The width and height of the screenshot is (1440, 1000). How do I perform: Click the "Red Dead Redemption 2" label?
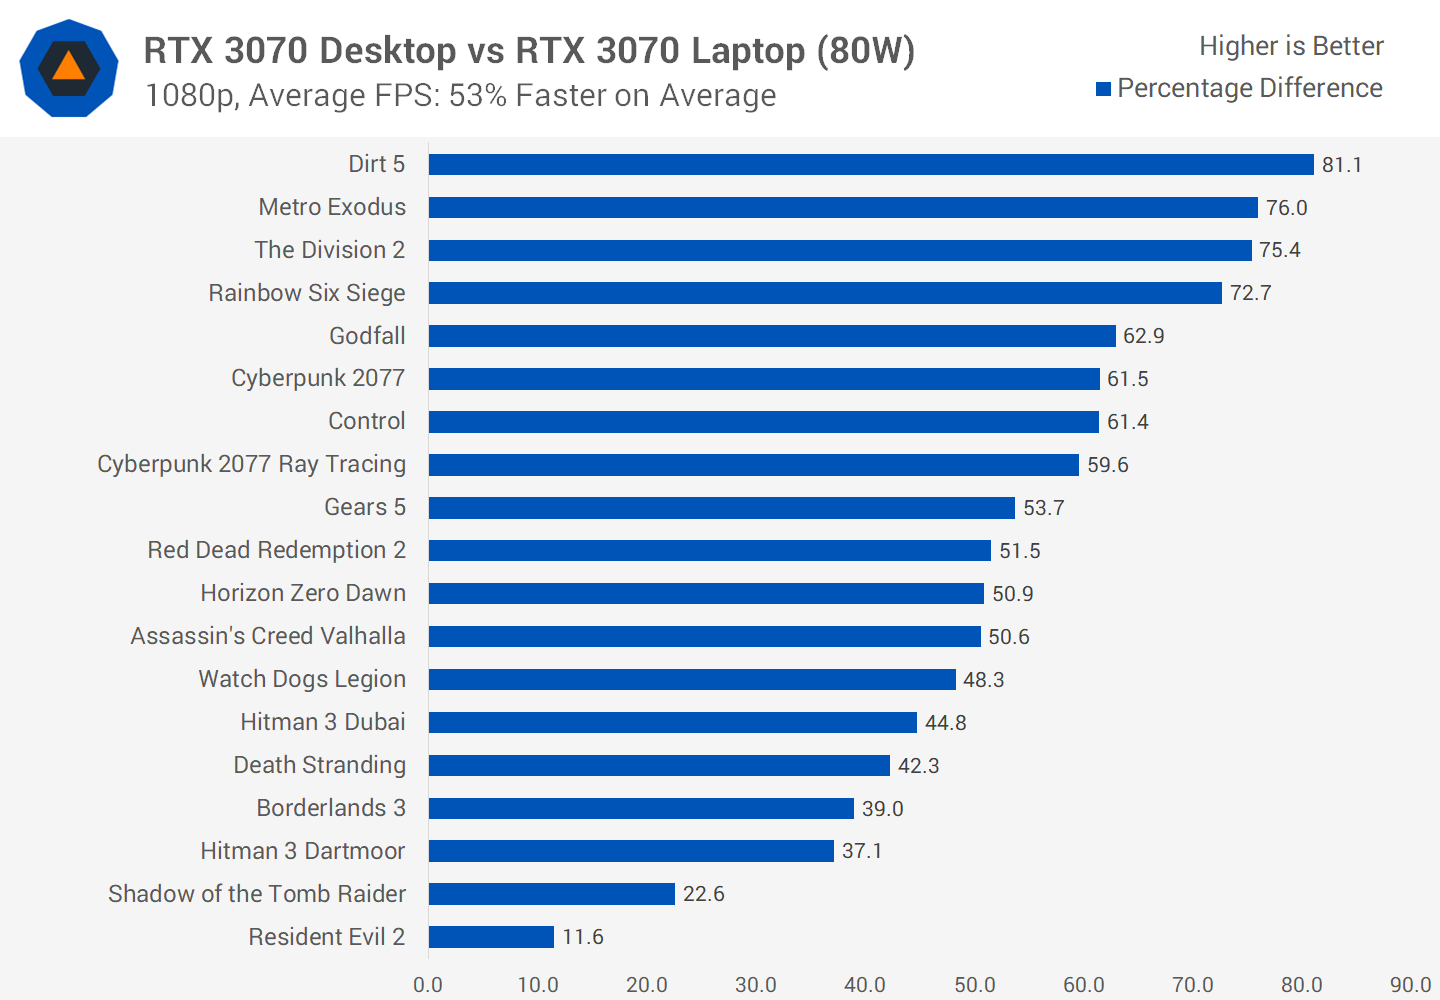point(276,550)
